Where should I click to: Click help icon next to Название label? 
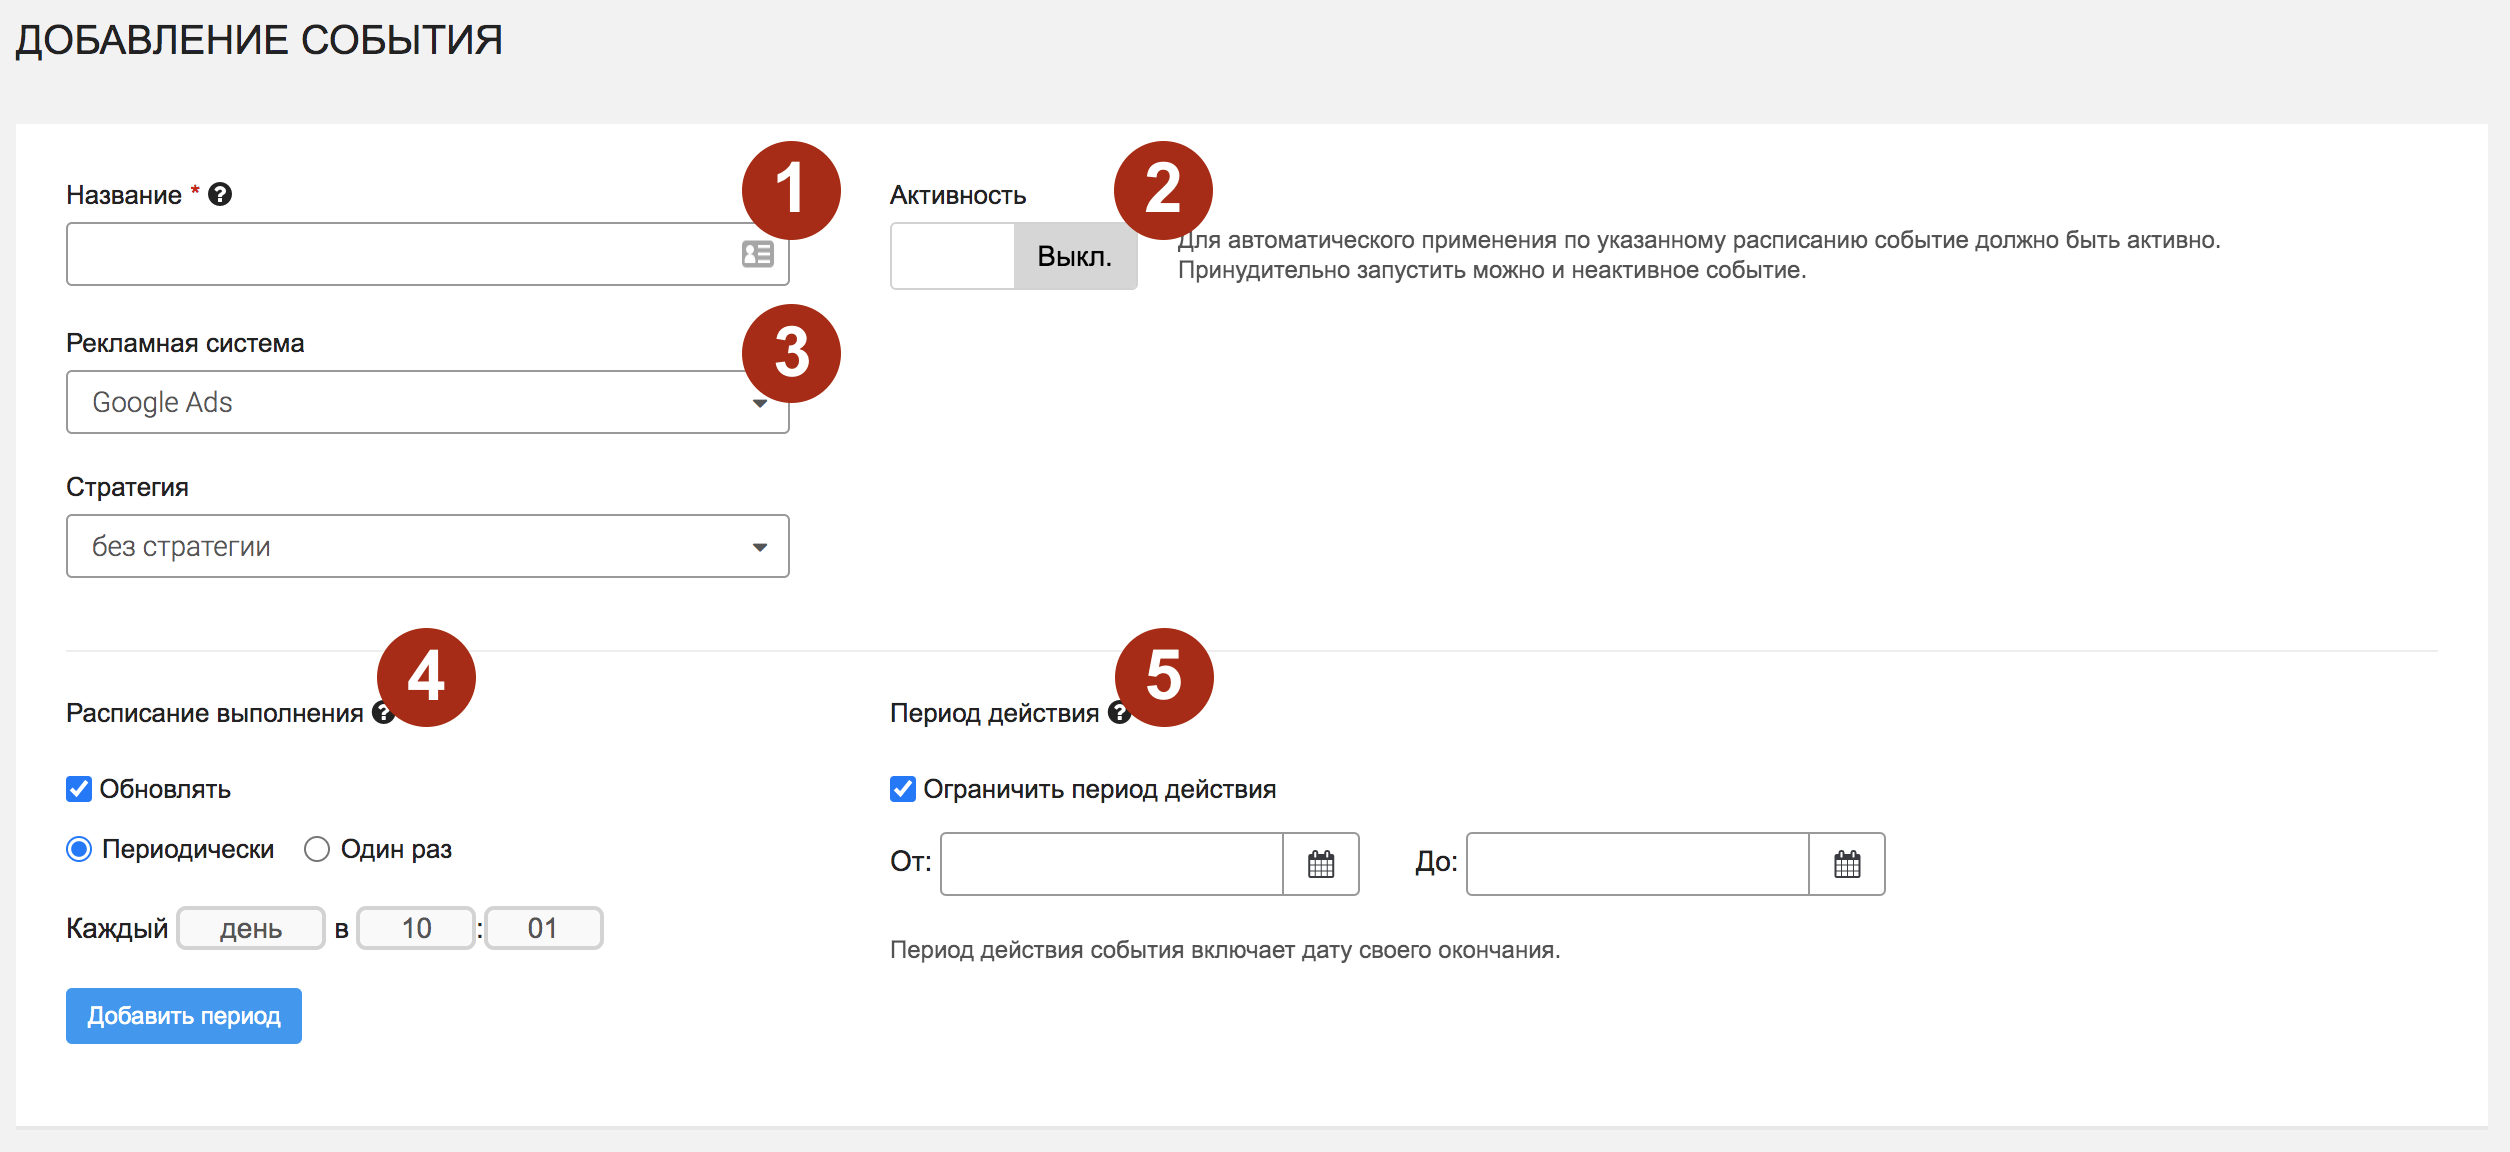(220, 194)
